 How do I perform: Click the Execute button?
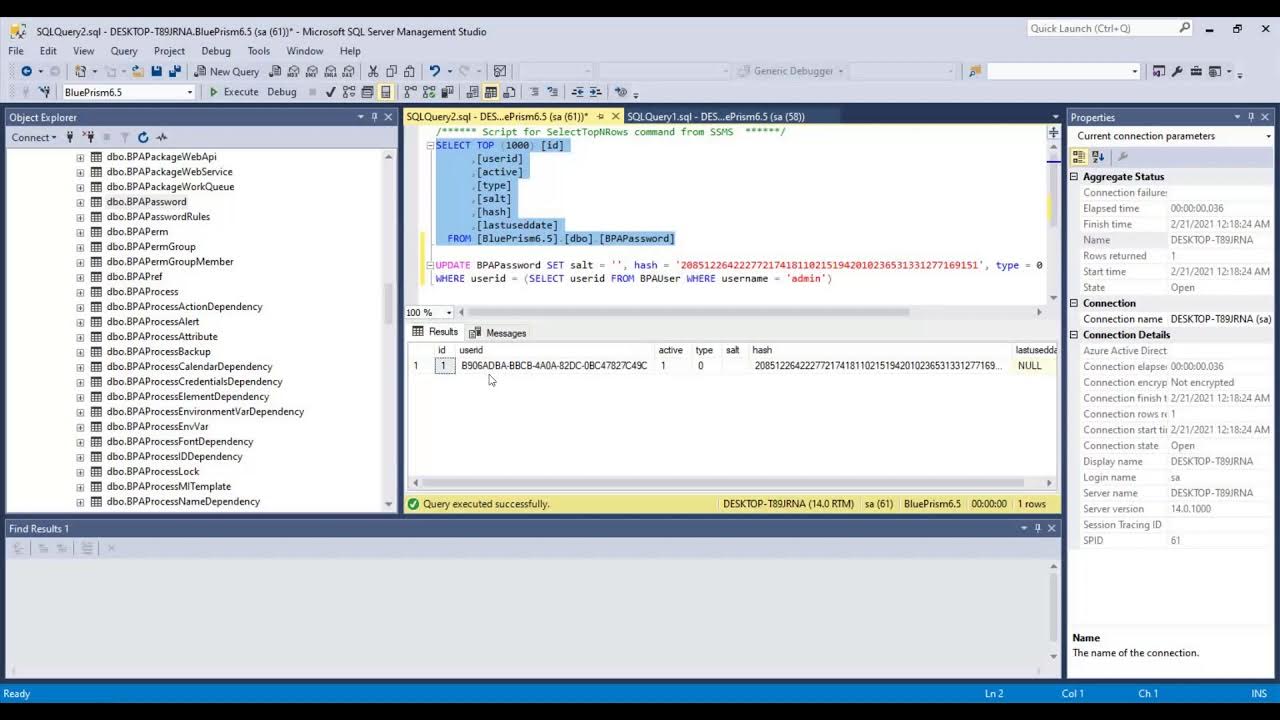233,92
